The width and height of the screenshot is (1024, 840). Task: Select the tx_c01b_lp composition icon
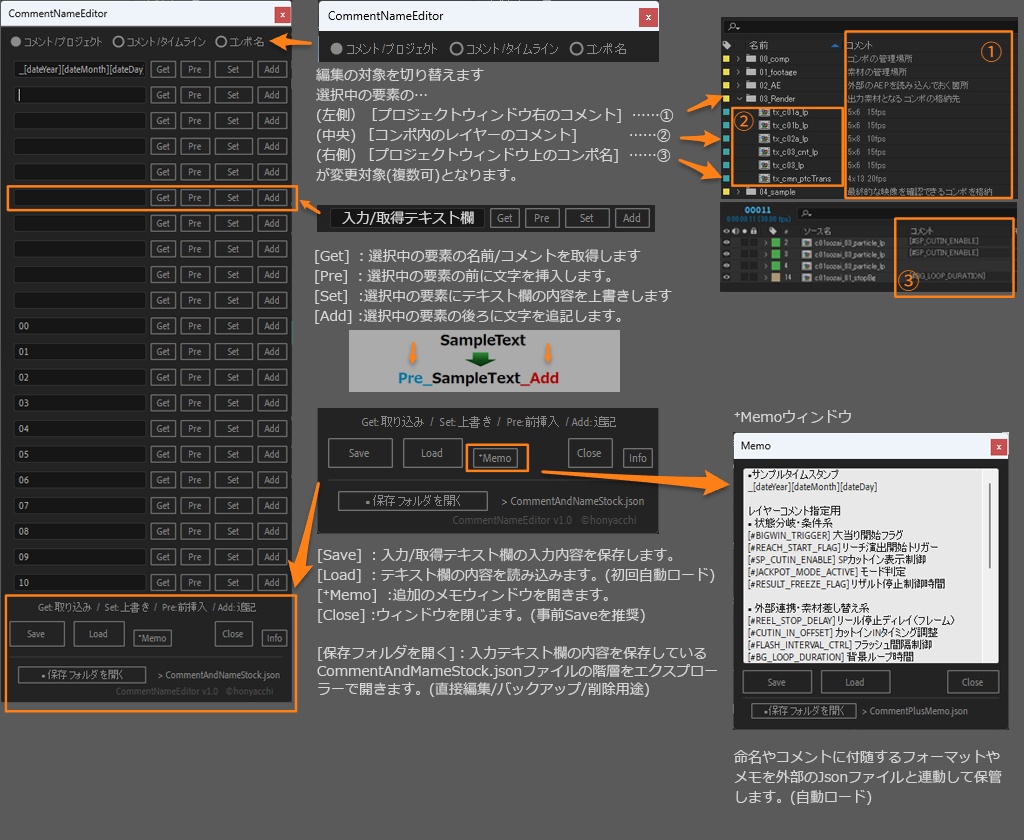(x=764, y=125)
